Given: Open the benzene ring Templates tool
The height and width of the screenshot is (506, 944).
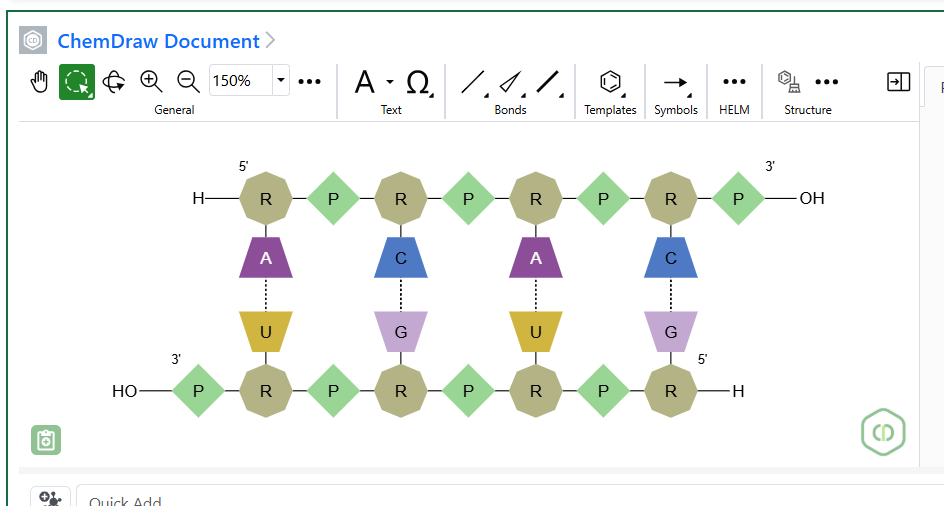Looking at the screenshot, I should [610, 82].
